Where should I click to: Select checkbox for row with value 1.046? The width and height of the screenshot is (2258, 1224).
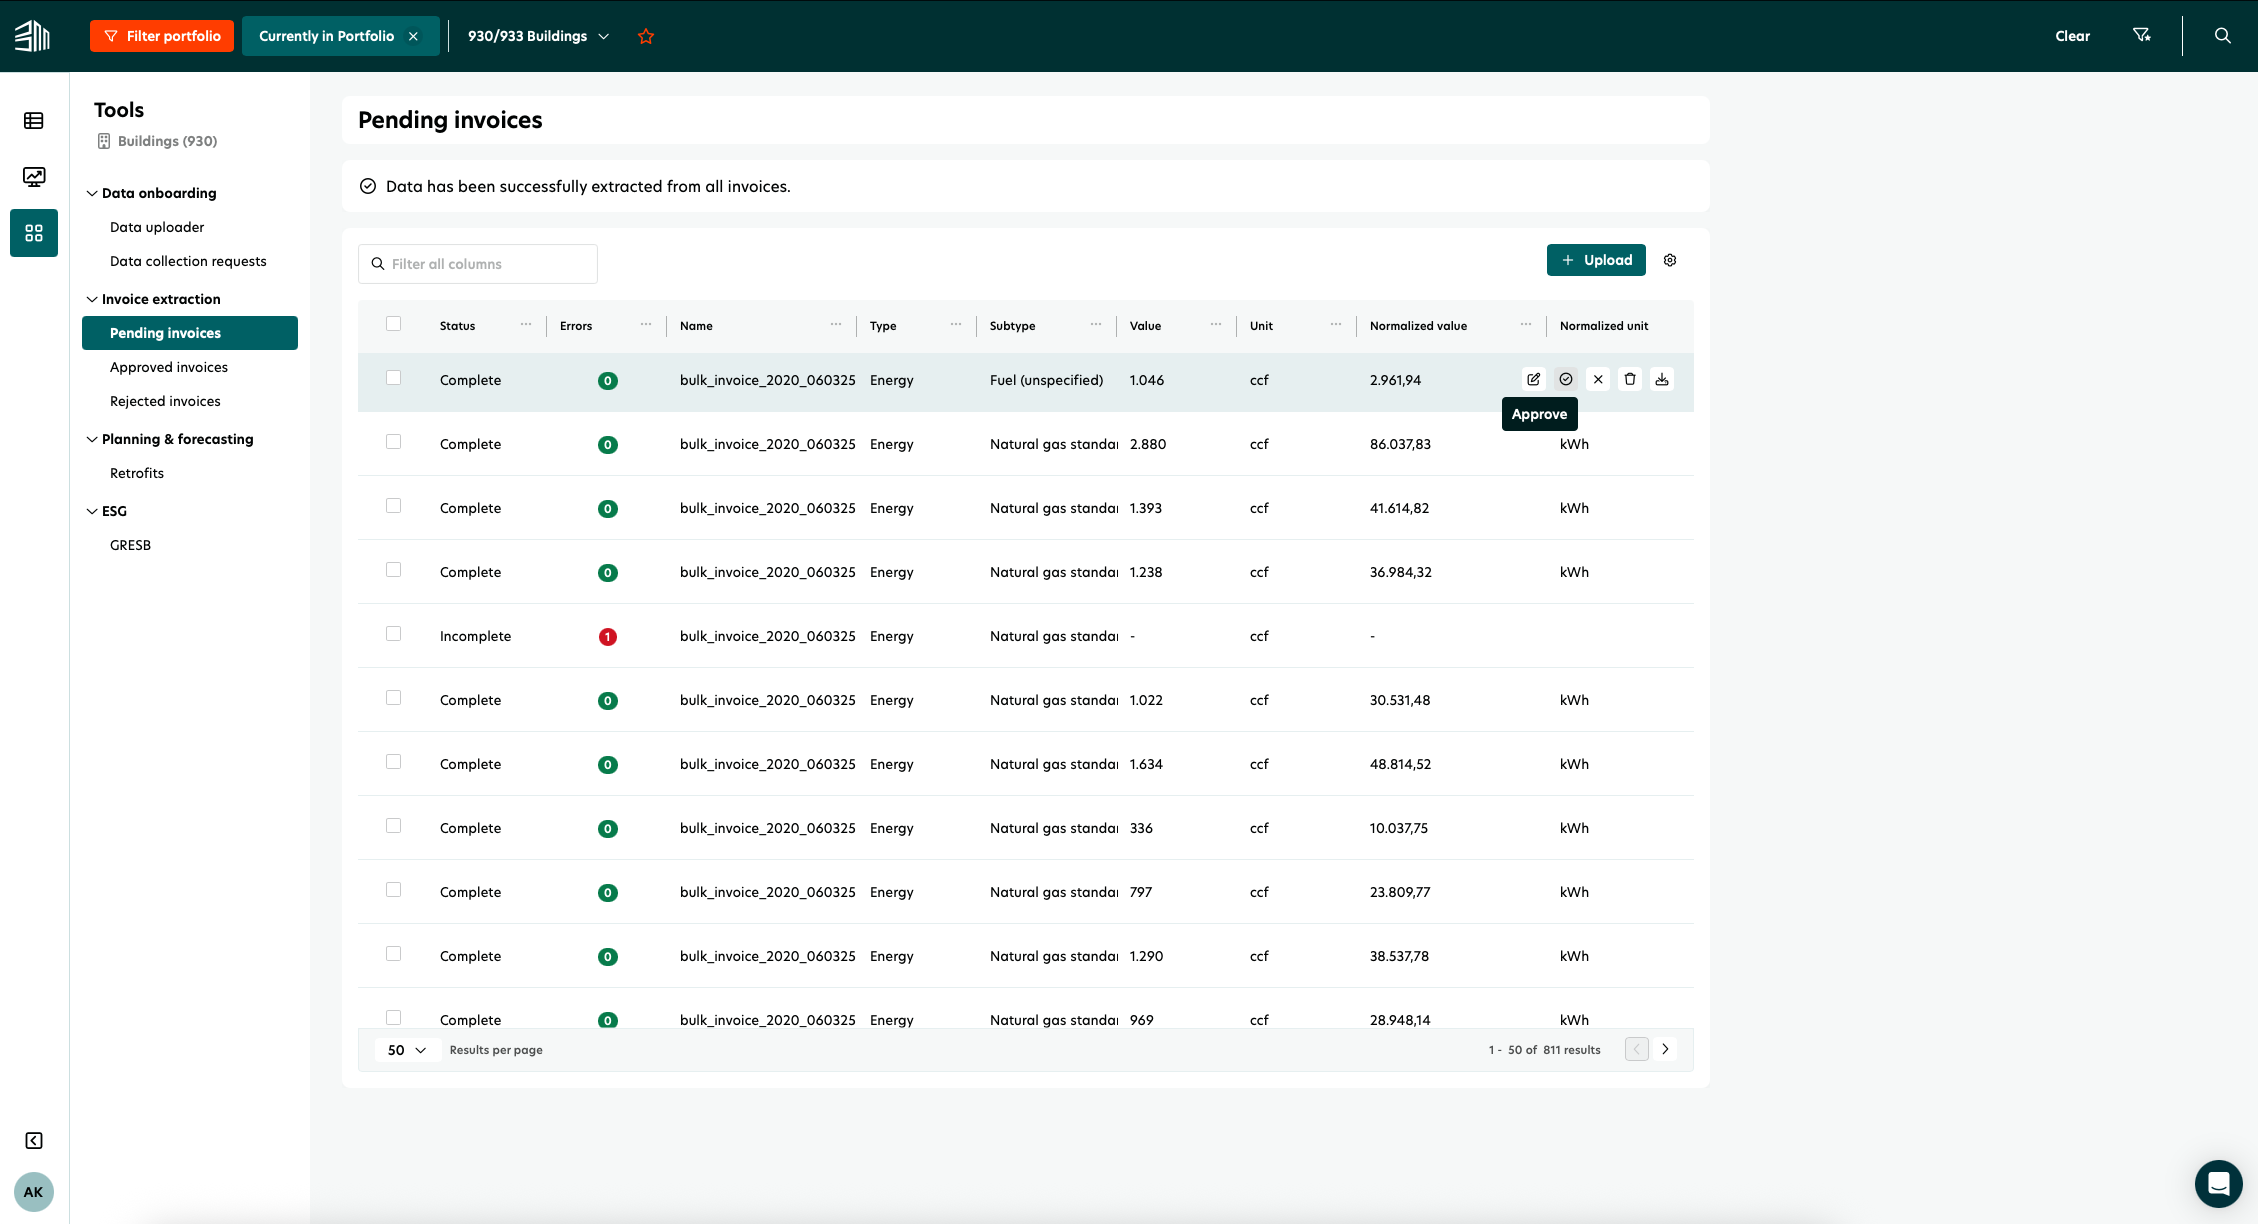click(393, 378)
